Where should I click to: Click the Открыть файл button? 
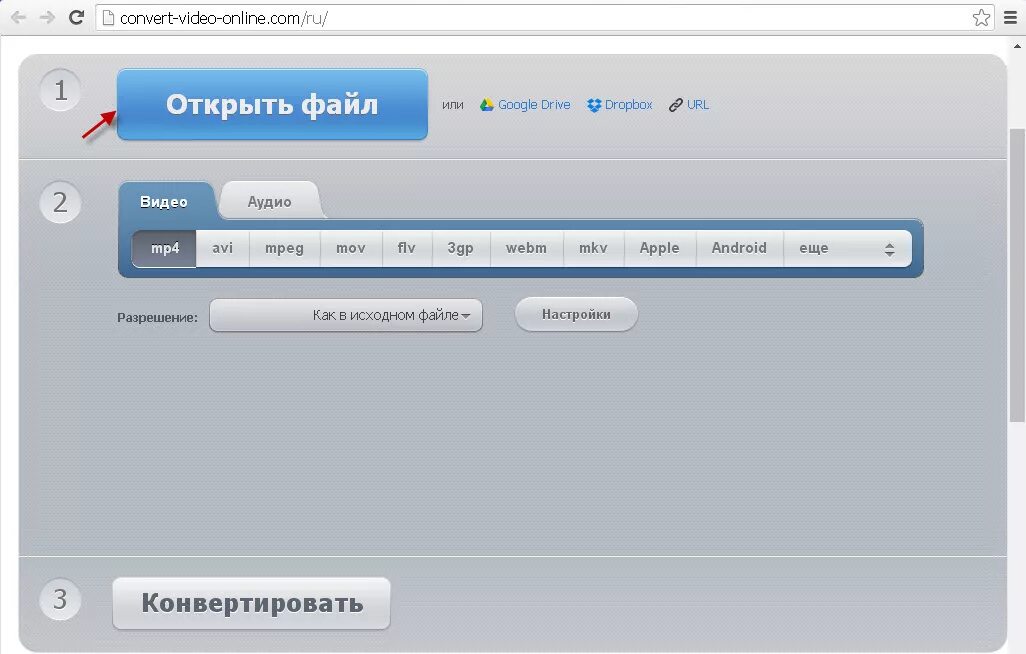(x=272, y=104)
